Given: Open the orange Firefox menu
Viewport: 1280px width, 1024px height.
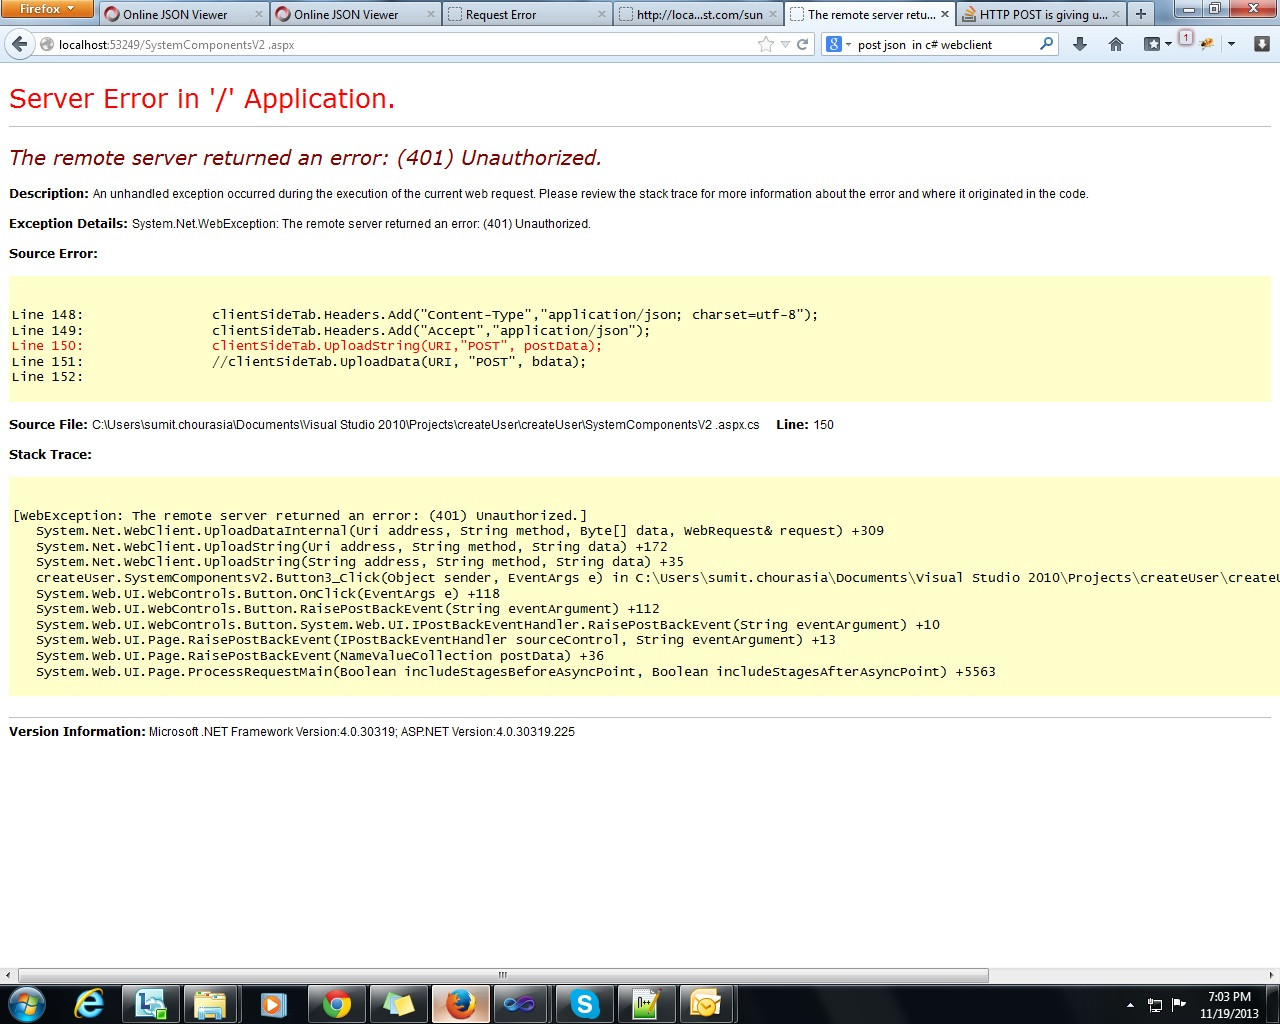Looking at the screenshot, I should 47,9.
